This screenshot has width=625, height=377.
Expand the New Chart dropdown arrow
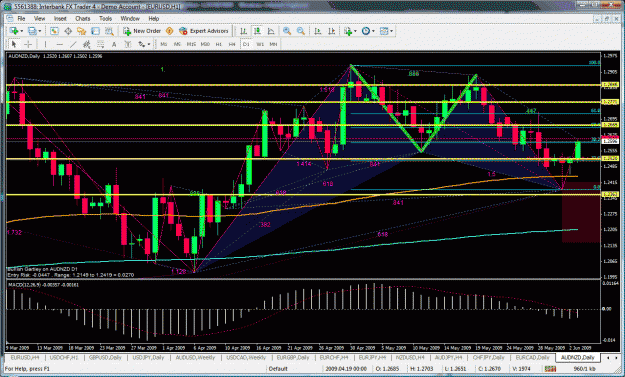(x=22, y=31)
